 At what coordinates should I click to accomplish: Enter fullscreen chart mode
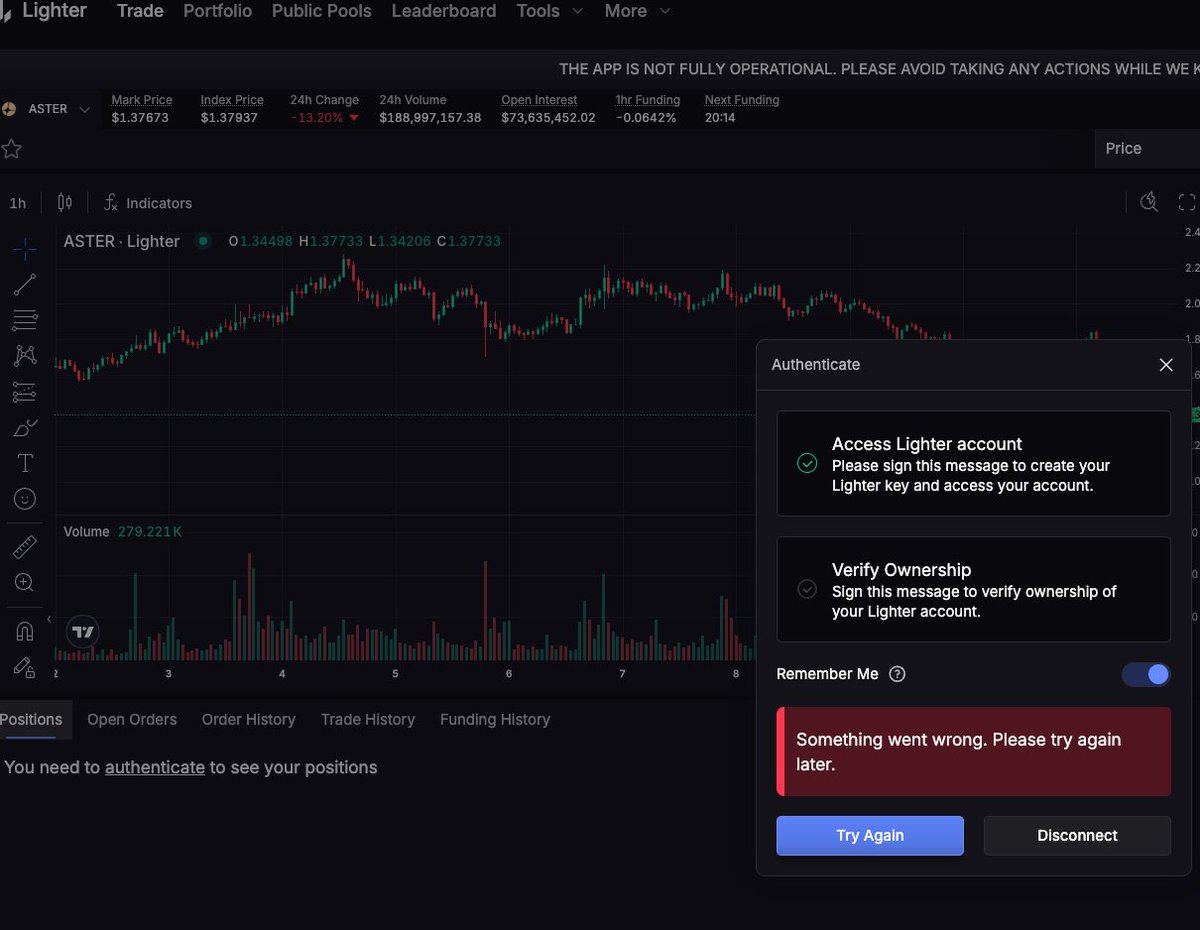pyautogui.click(x=1187, y=202)
